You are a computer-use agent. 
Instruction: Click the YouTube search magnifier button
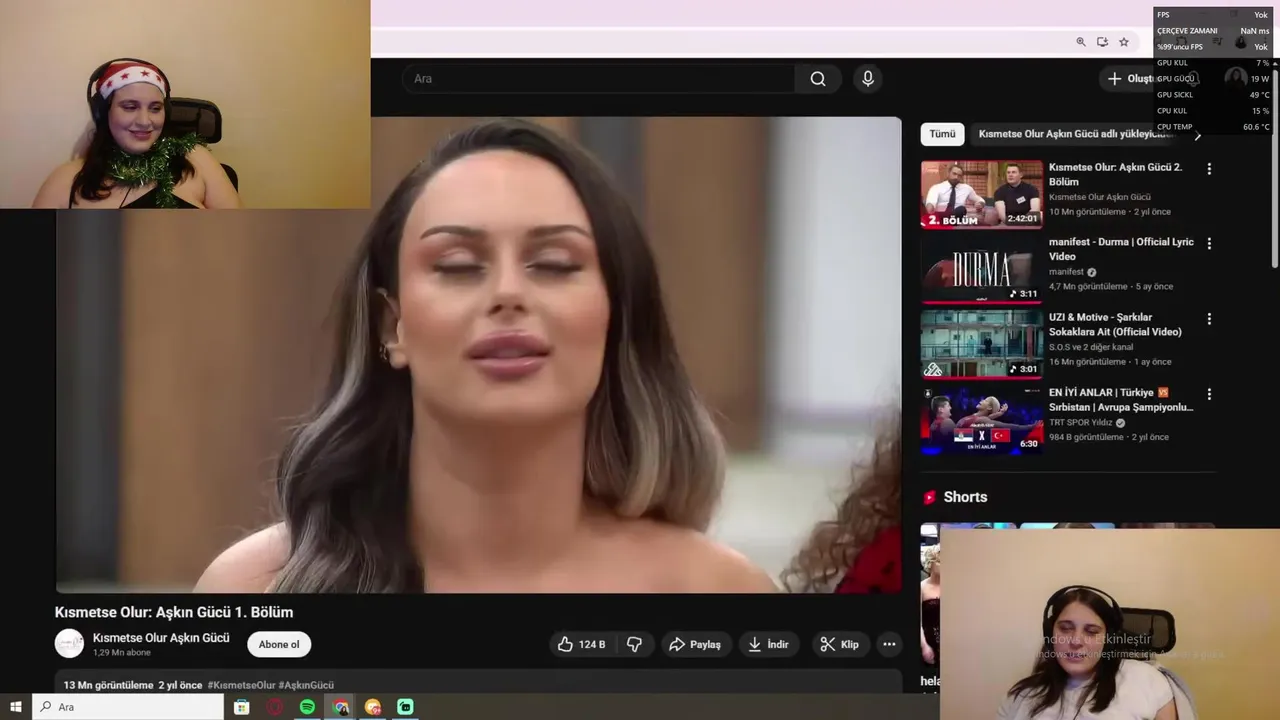[x=818, y=79]
